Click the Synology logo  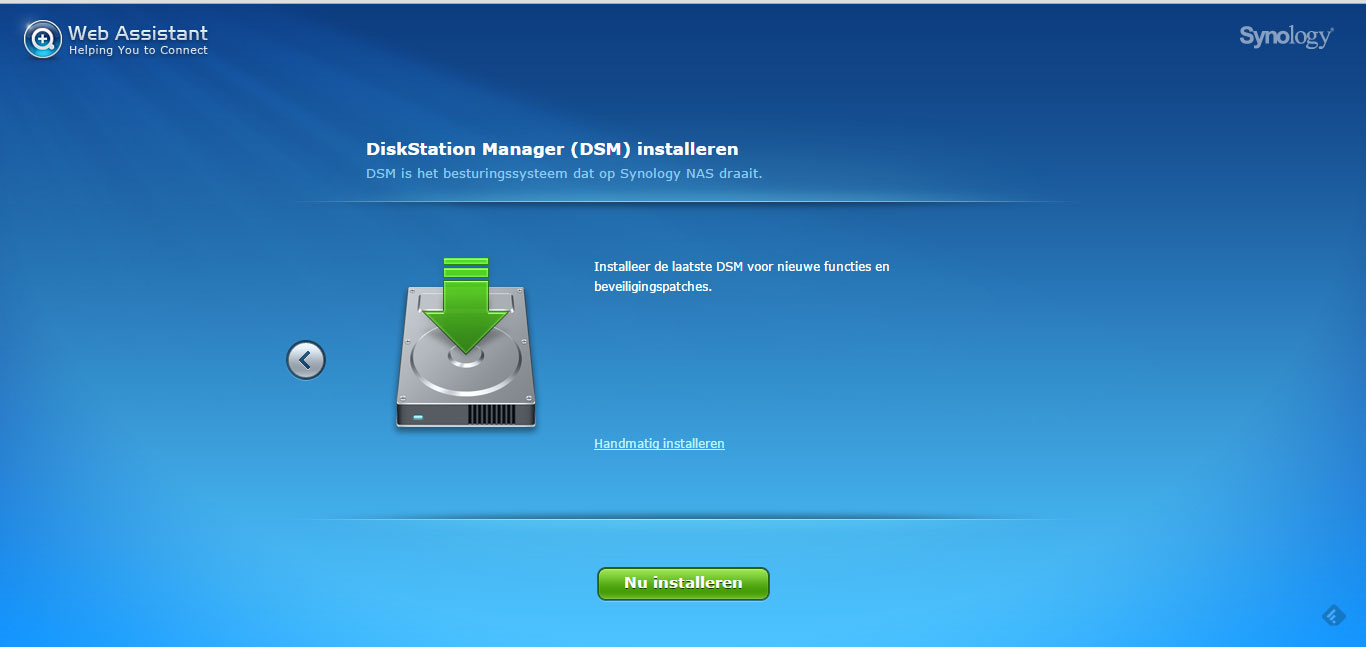[1286, 37]
